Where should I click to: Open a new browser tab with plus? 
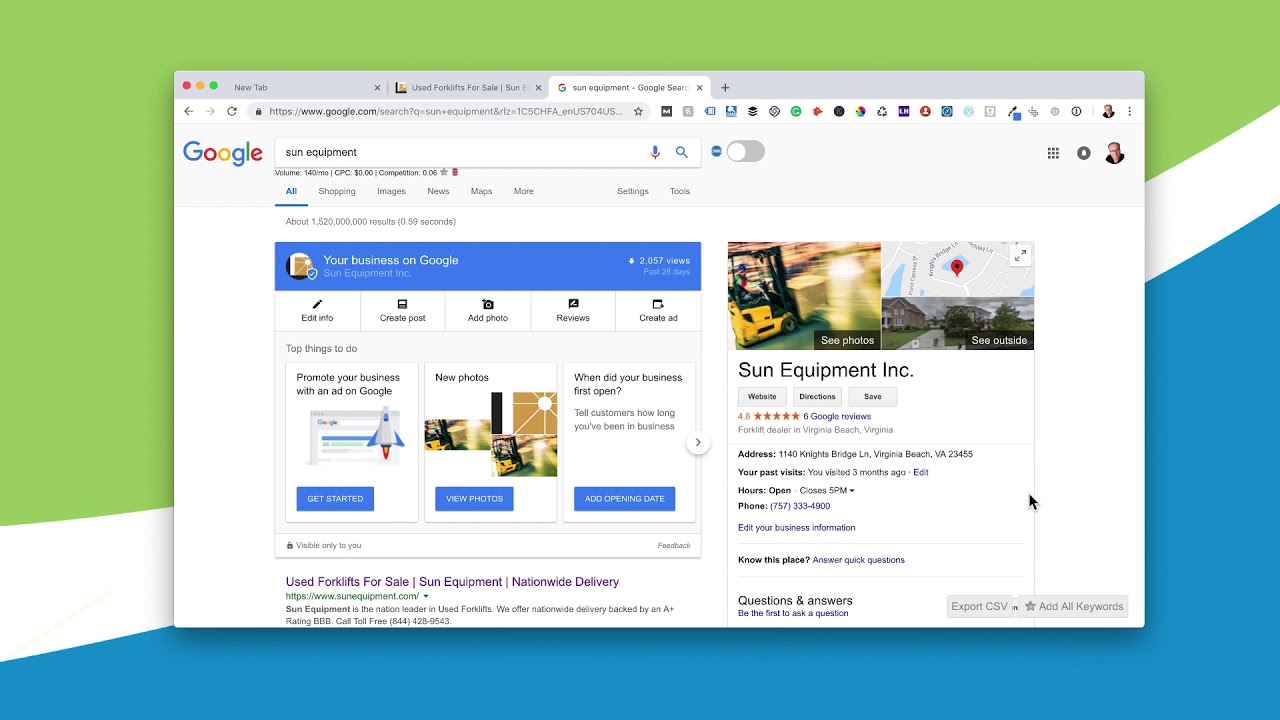725,88
